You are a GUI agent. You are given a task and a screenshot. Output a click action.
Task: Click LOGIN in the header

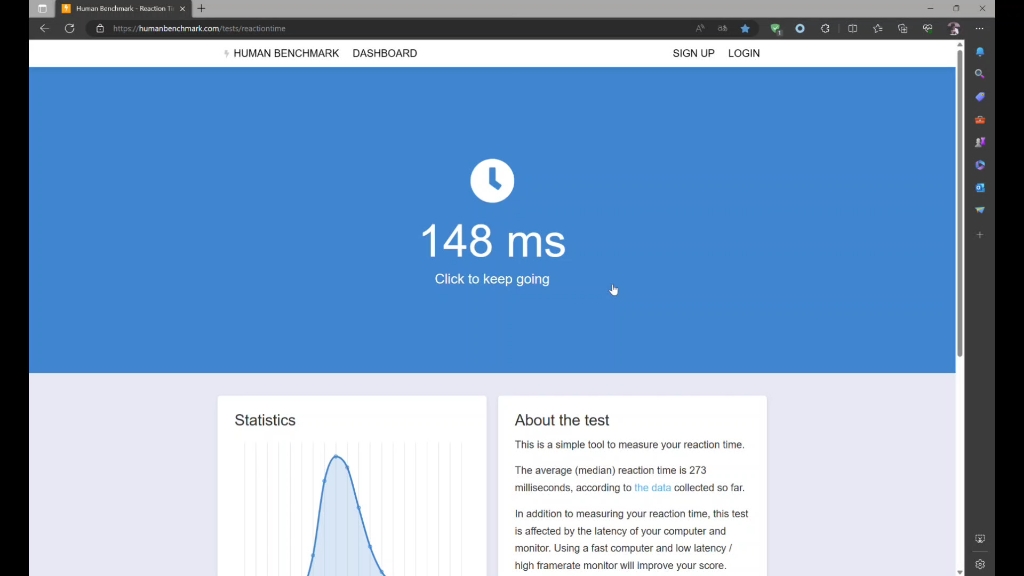[x=744, y=54]
